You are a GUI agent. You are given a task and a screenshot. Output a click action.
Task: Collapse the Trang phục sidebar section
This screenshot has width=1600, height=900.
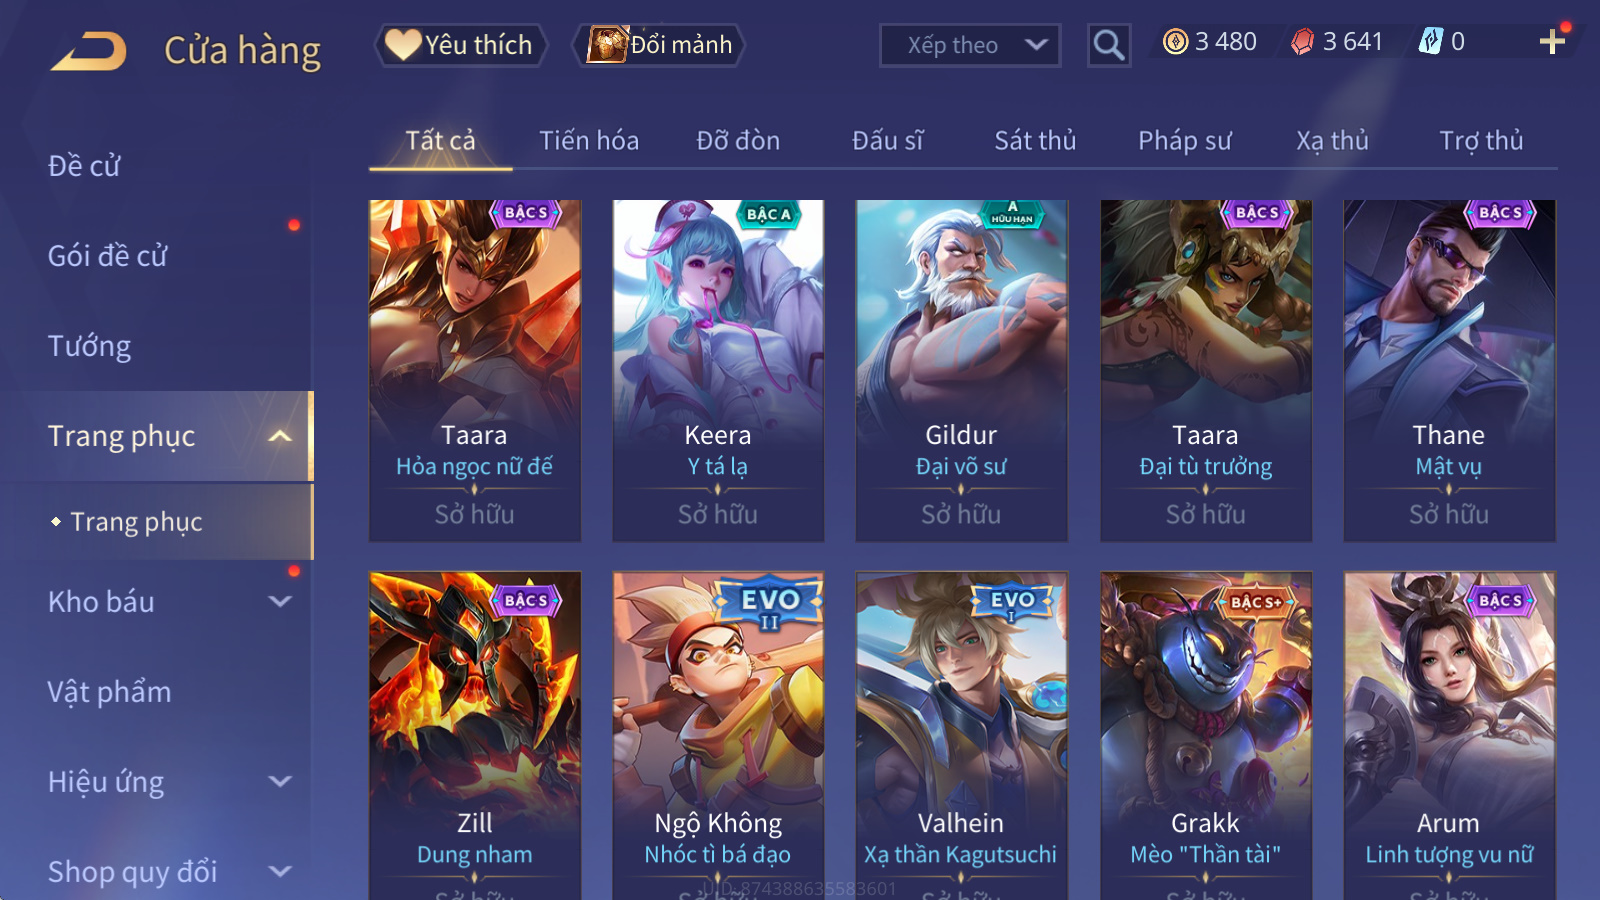click(x=280, y=436)
